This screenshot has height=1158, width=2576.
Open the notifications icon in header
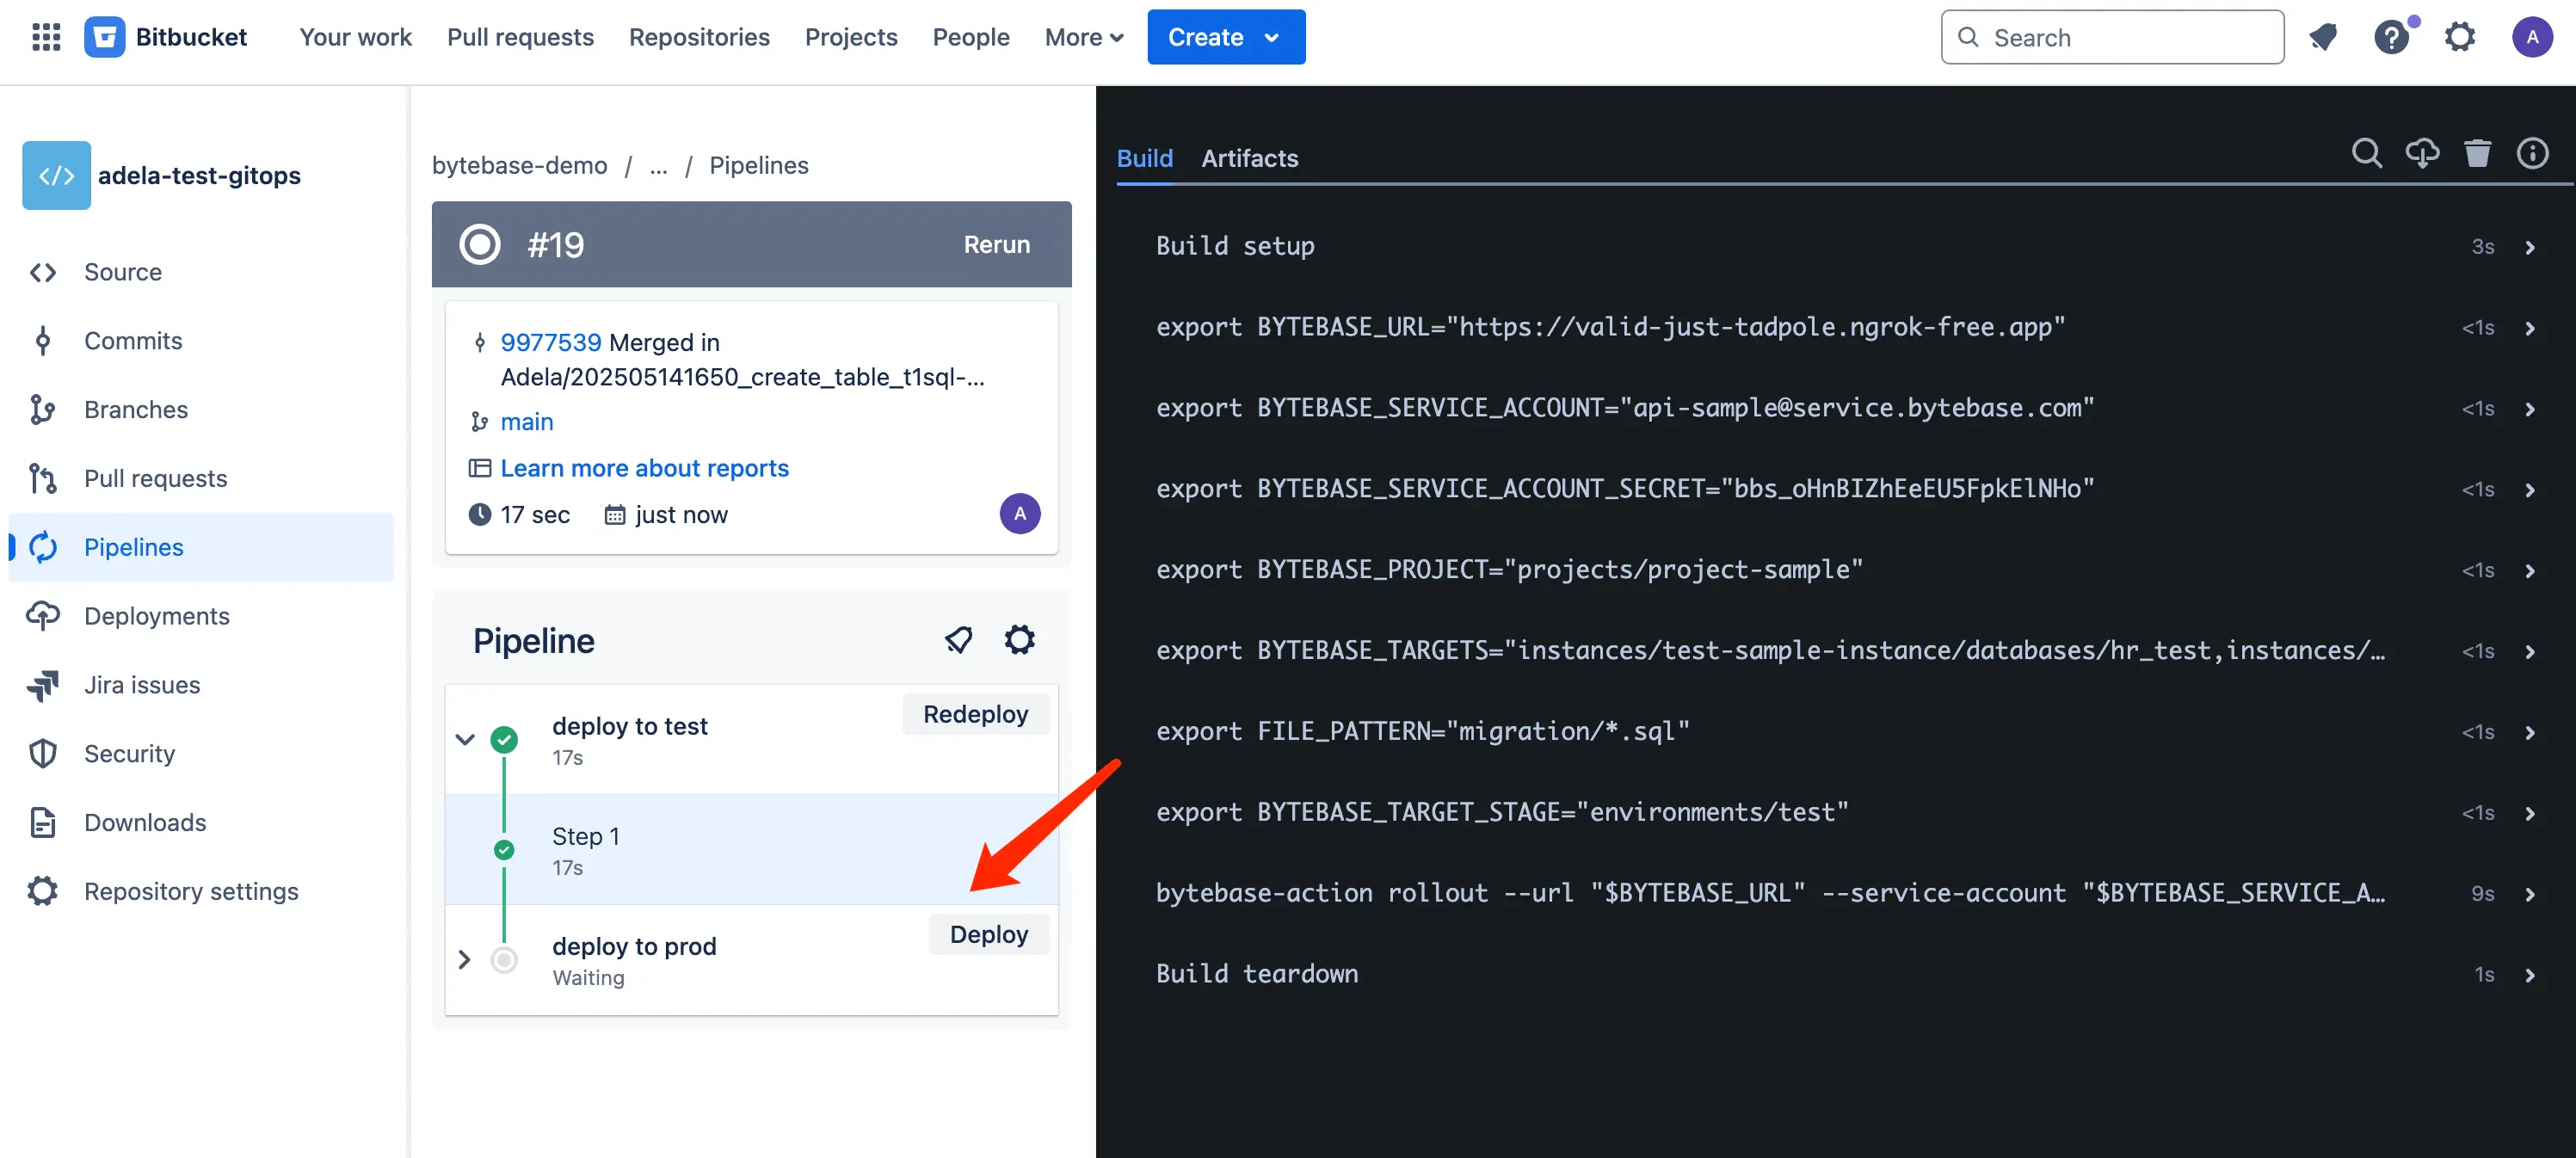[x=2323, y=37]
